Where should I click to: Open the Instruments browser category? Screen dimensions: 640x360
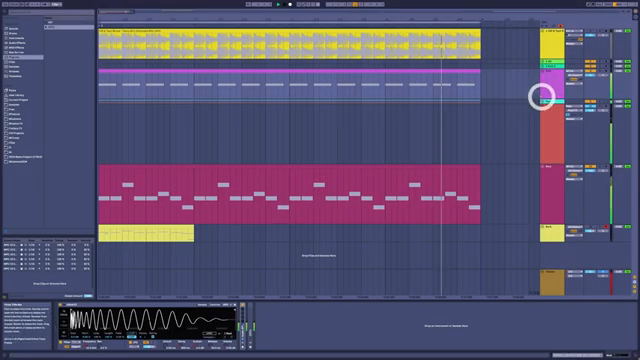[x=16, y=38]
